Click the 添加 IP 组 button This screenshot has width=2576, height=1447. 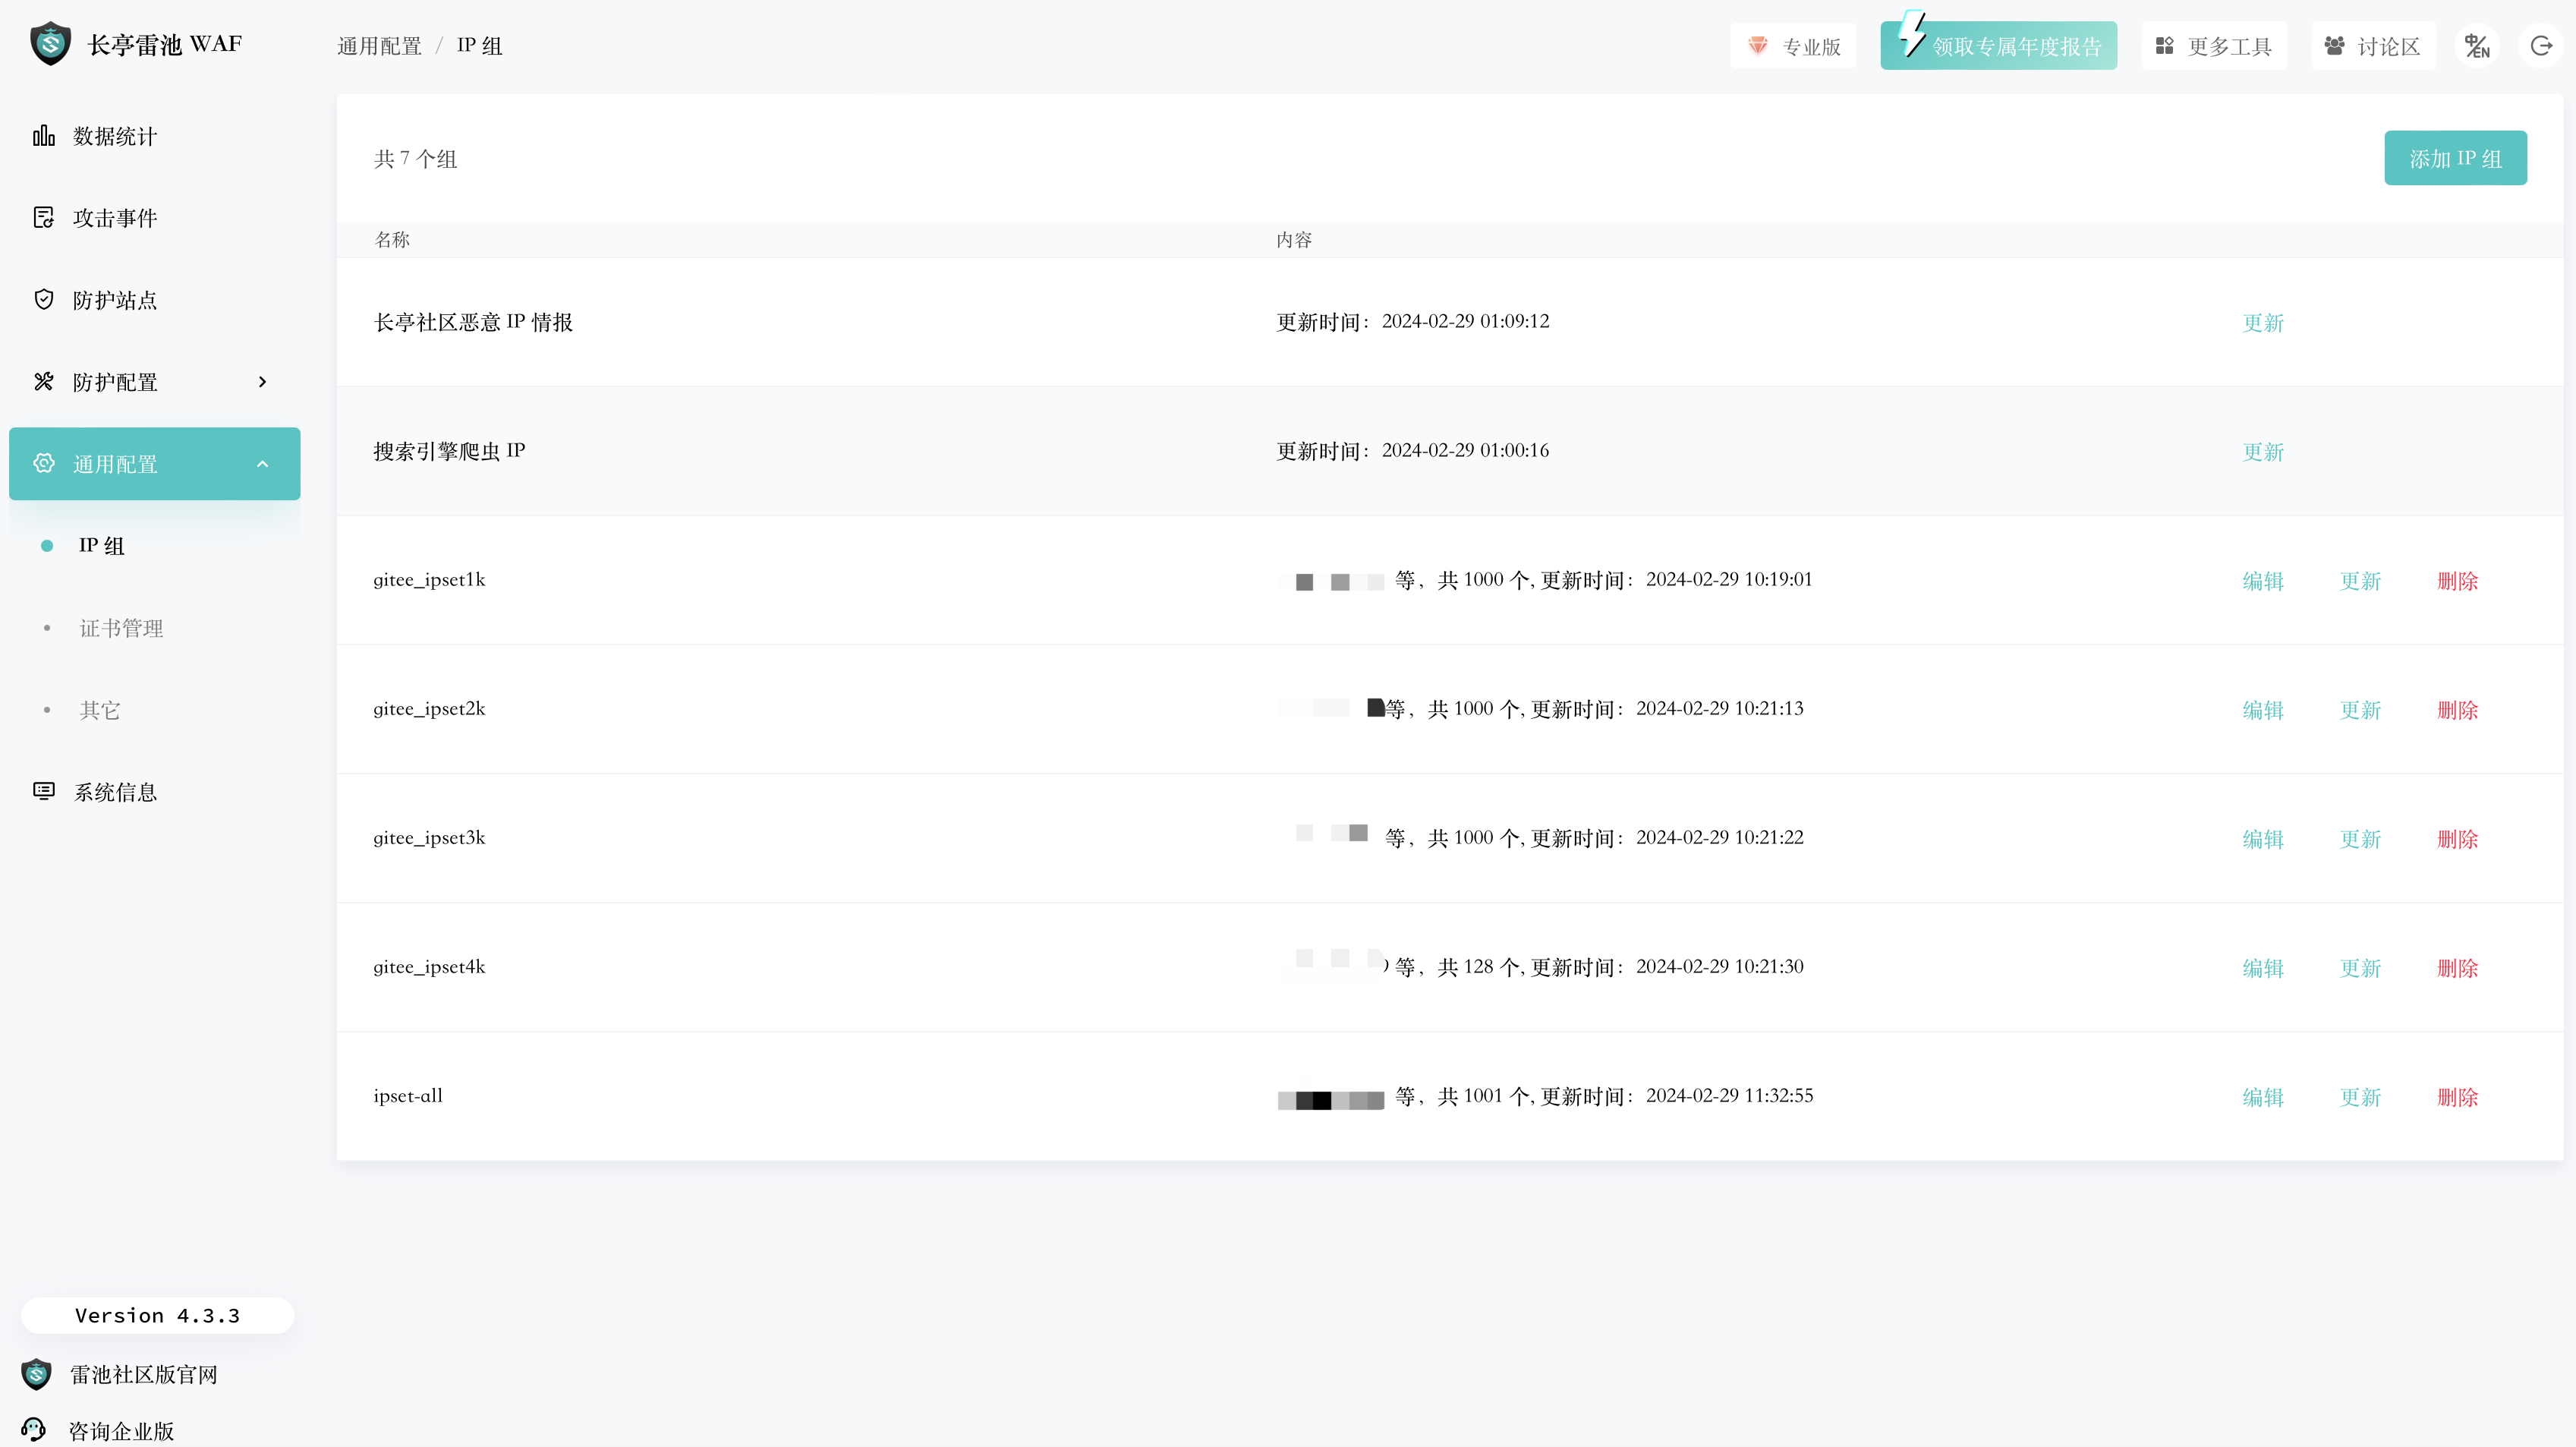click(x=2454, y=158)
